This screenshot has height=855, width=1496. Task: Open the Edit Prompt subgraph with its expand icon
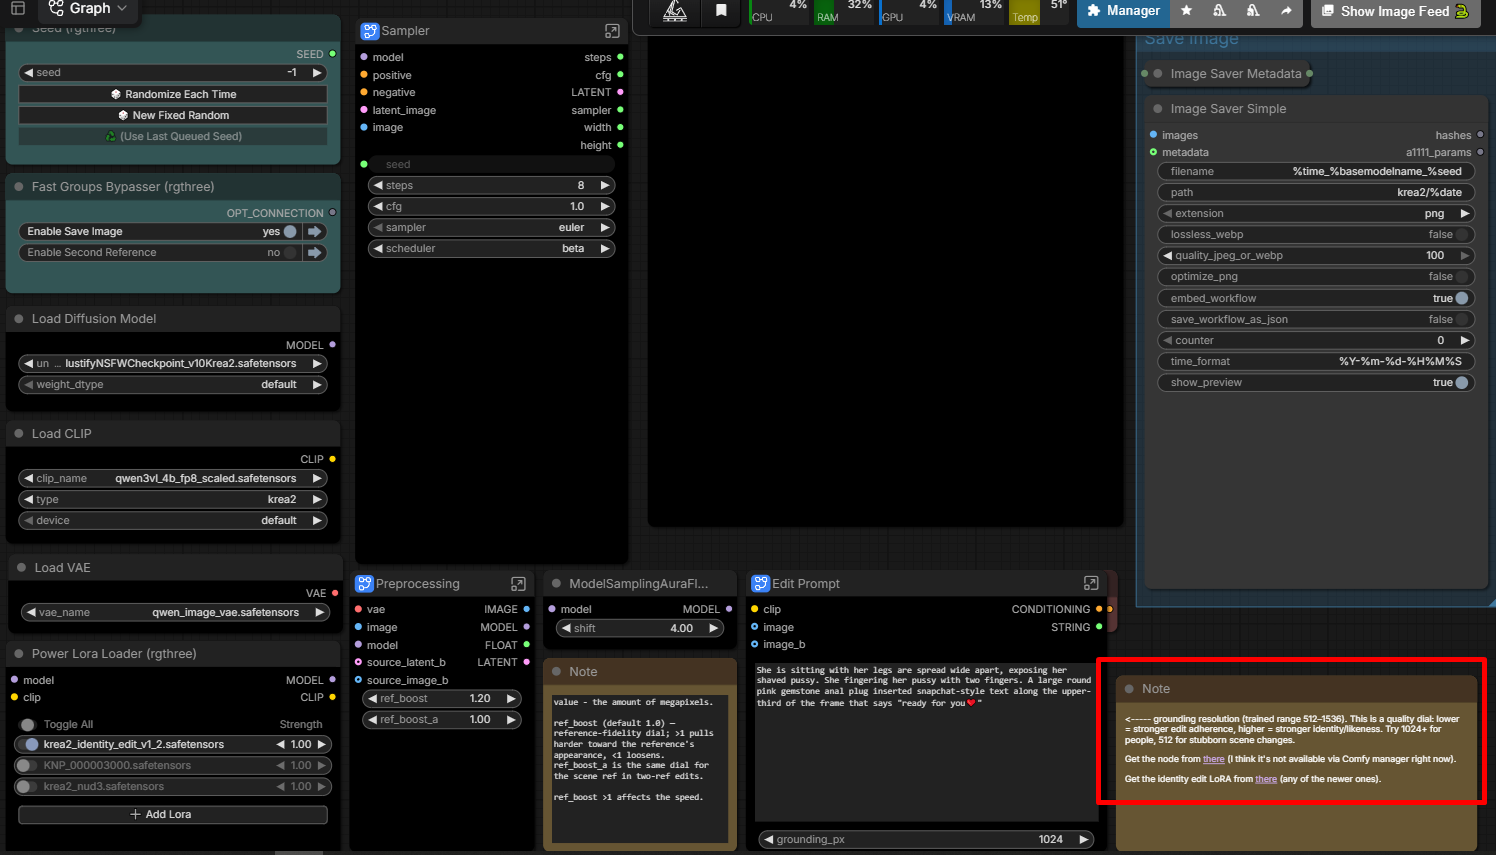[x=1091, y=584]
